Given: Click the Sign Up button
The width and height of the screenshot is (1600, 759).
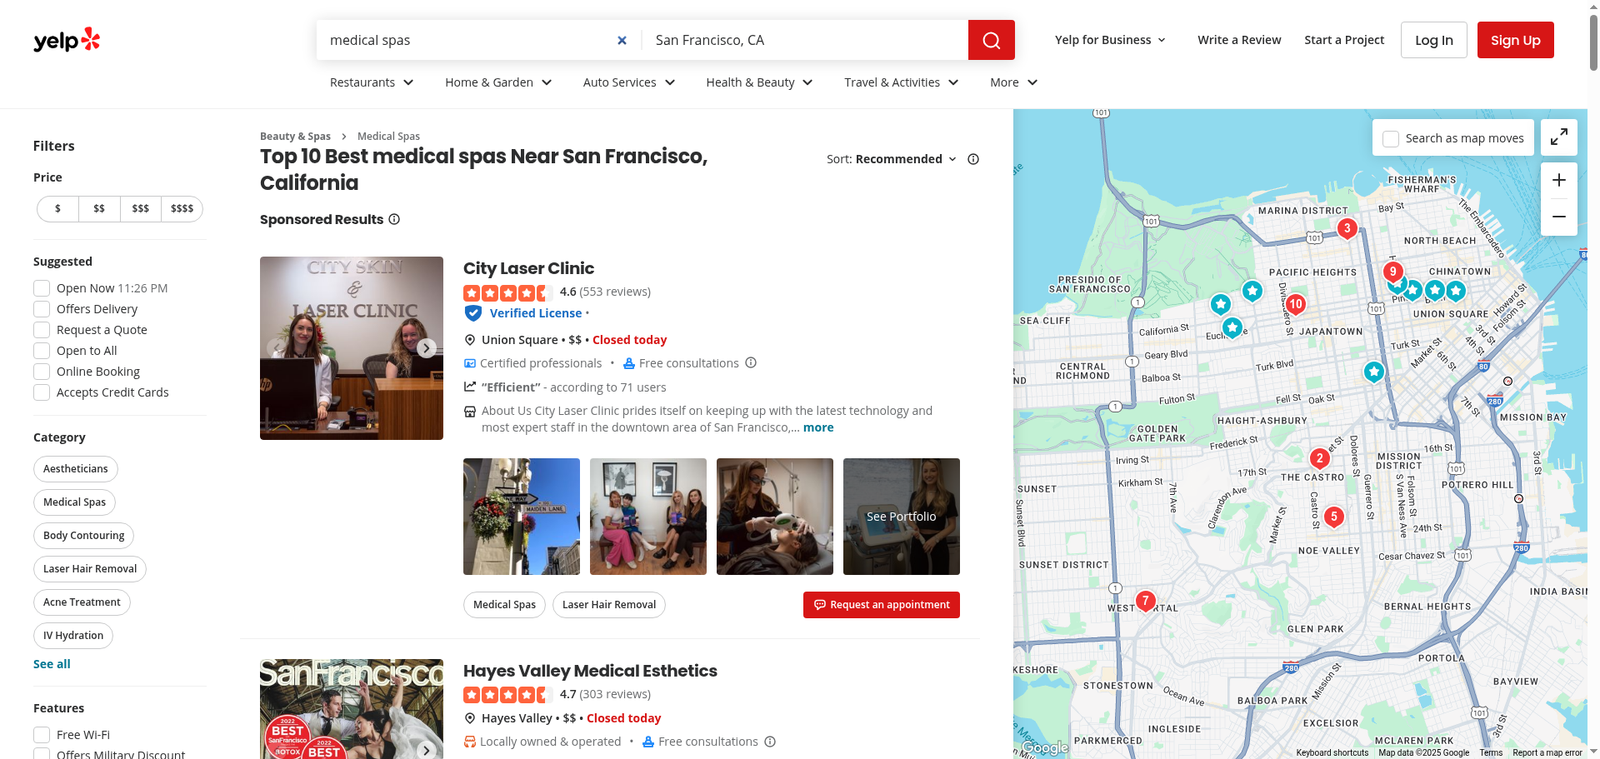Looking at the screenshot, I should (1515, 40).
